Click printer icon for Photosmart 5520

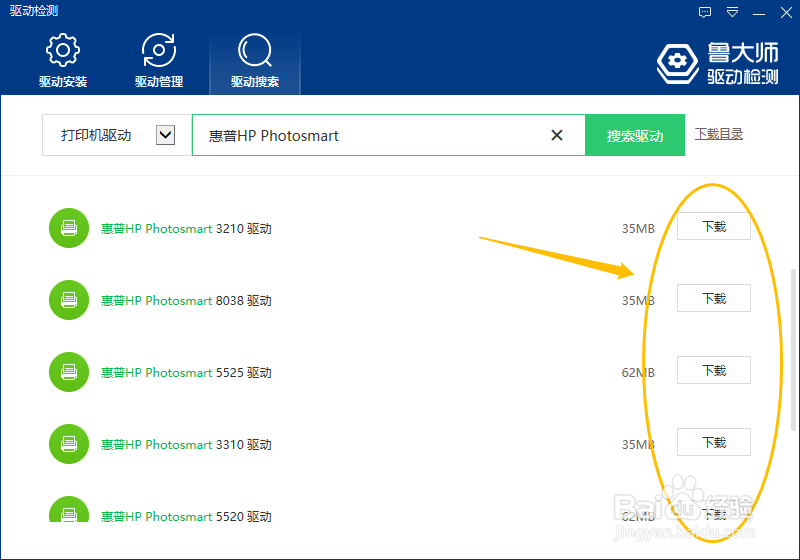click(x=69, y=509)
